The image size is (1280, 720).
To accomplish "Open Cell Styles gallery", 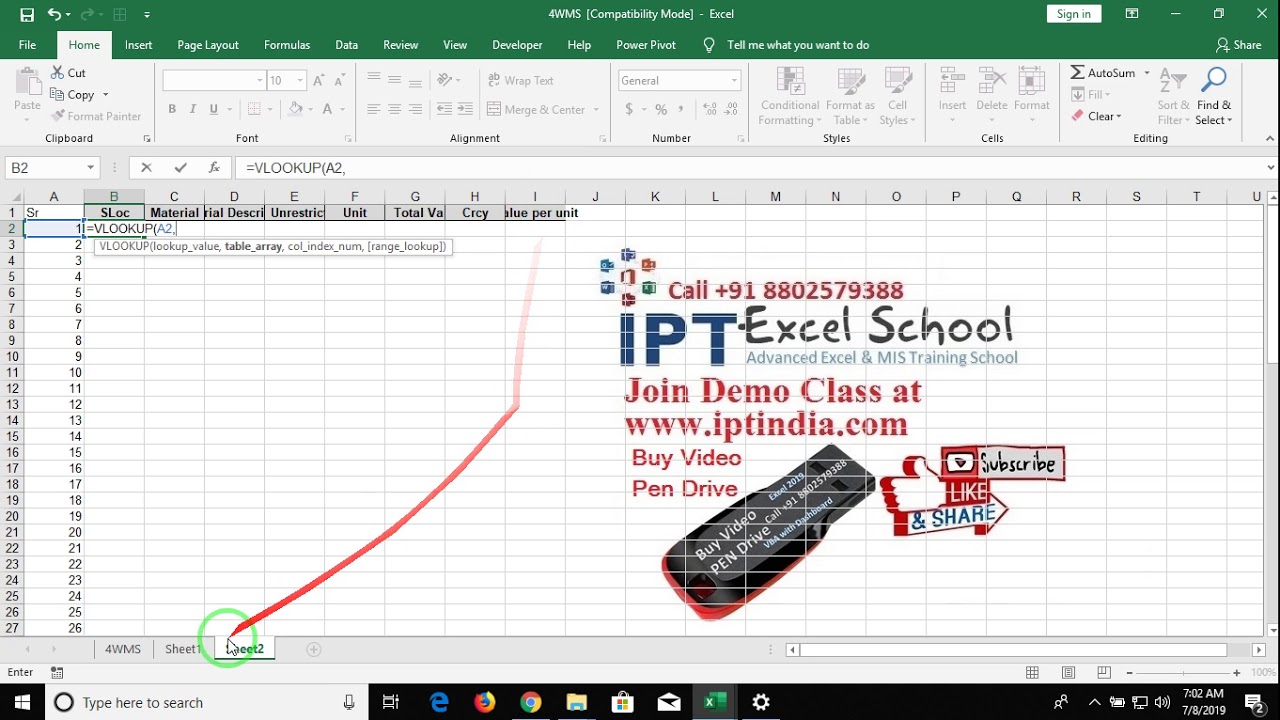I will (897, 97).
